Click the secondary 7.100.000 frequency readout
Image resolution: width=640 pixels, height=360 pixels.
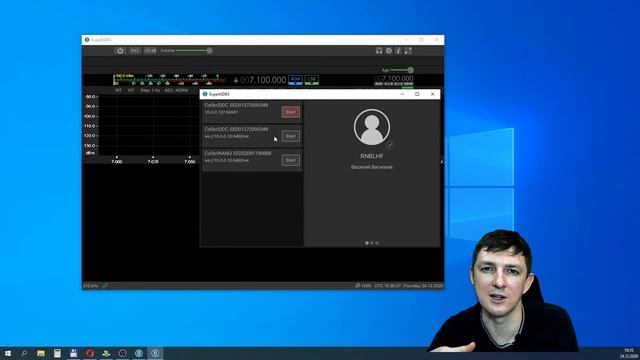click(394, 78)
